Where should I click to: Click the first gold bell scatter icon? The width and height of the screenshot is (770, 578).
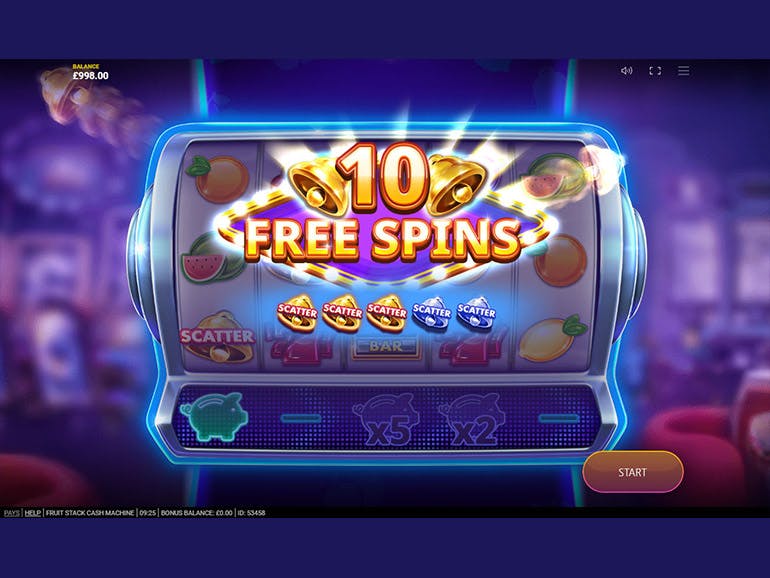coord(297,312)
